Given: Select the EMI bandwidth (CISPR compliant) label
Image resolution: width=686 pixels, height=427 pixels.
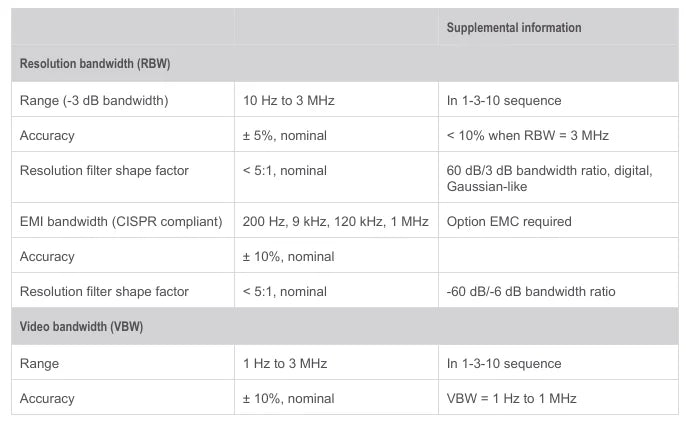Looking at the screenshot, I should (x=121, y=221).
